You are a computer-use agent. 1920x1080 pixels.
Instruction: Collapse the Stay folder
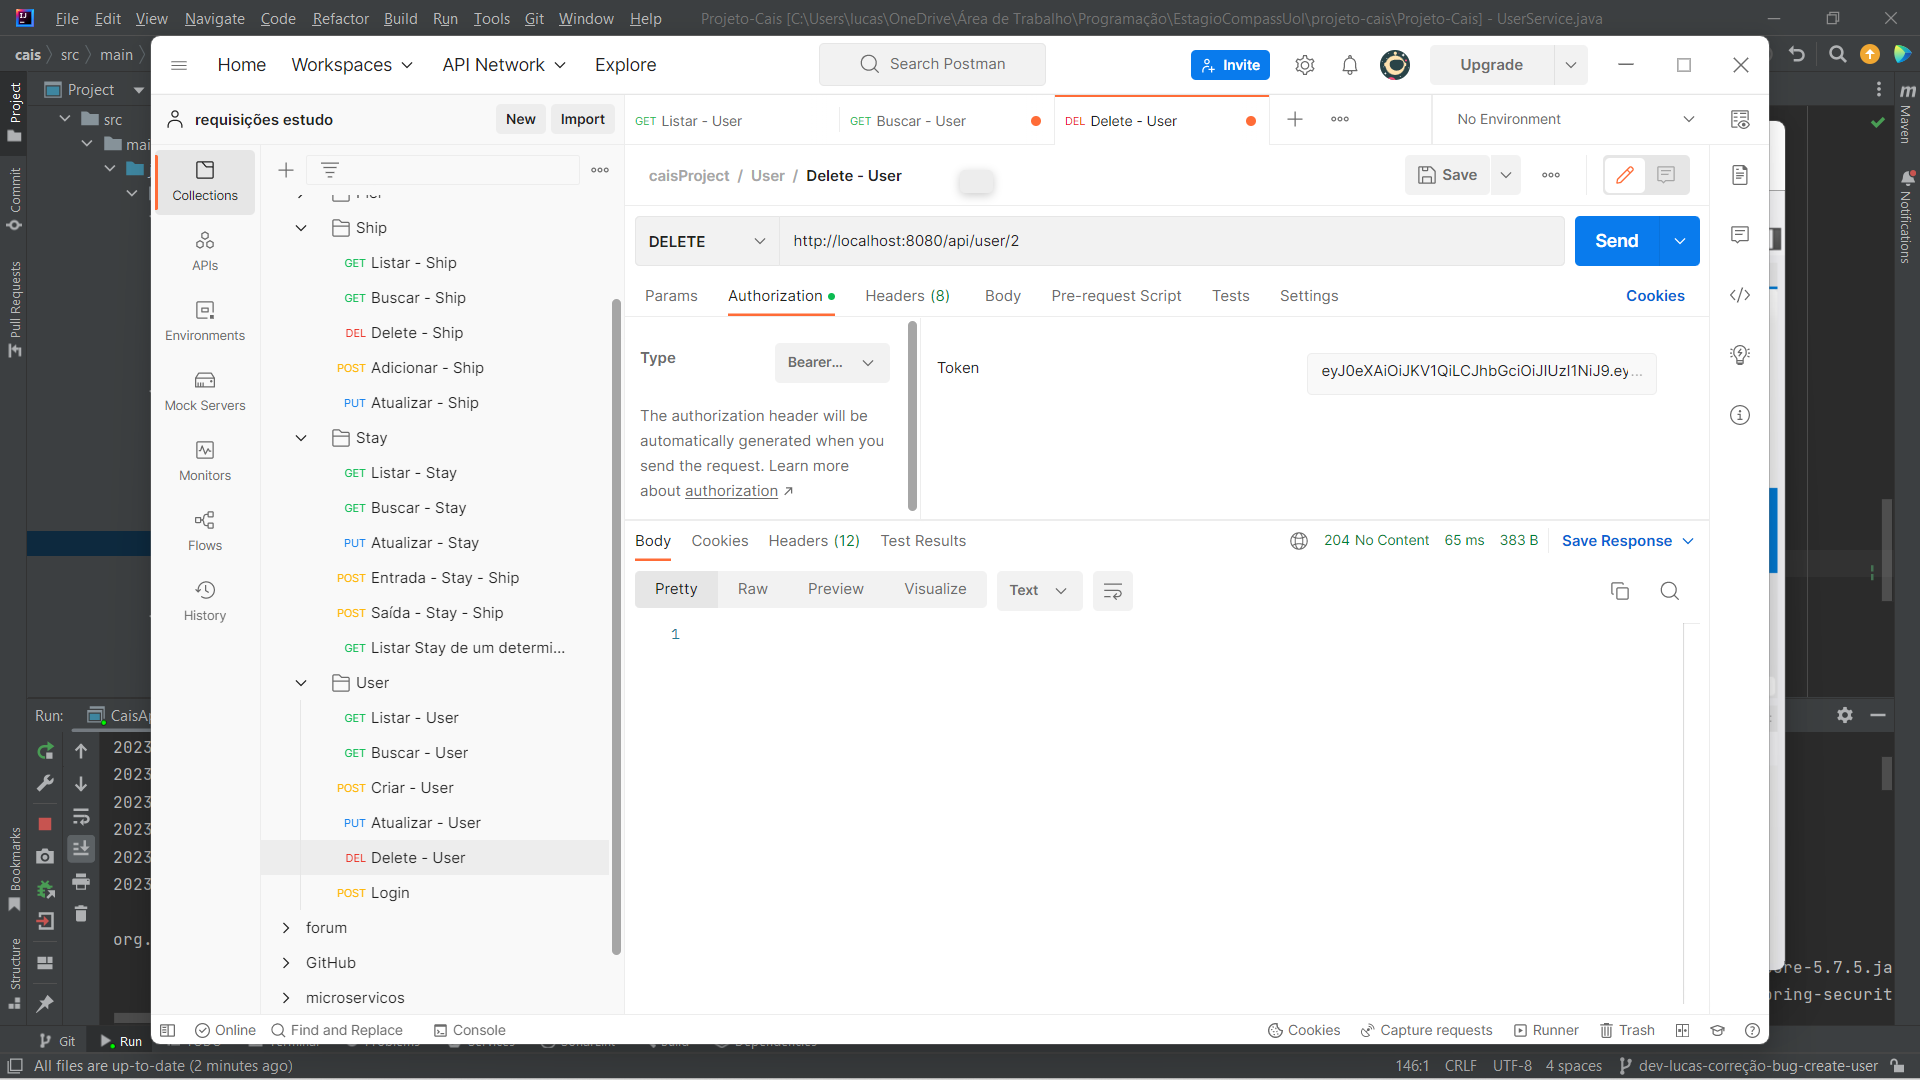coord(301,438)
